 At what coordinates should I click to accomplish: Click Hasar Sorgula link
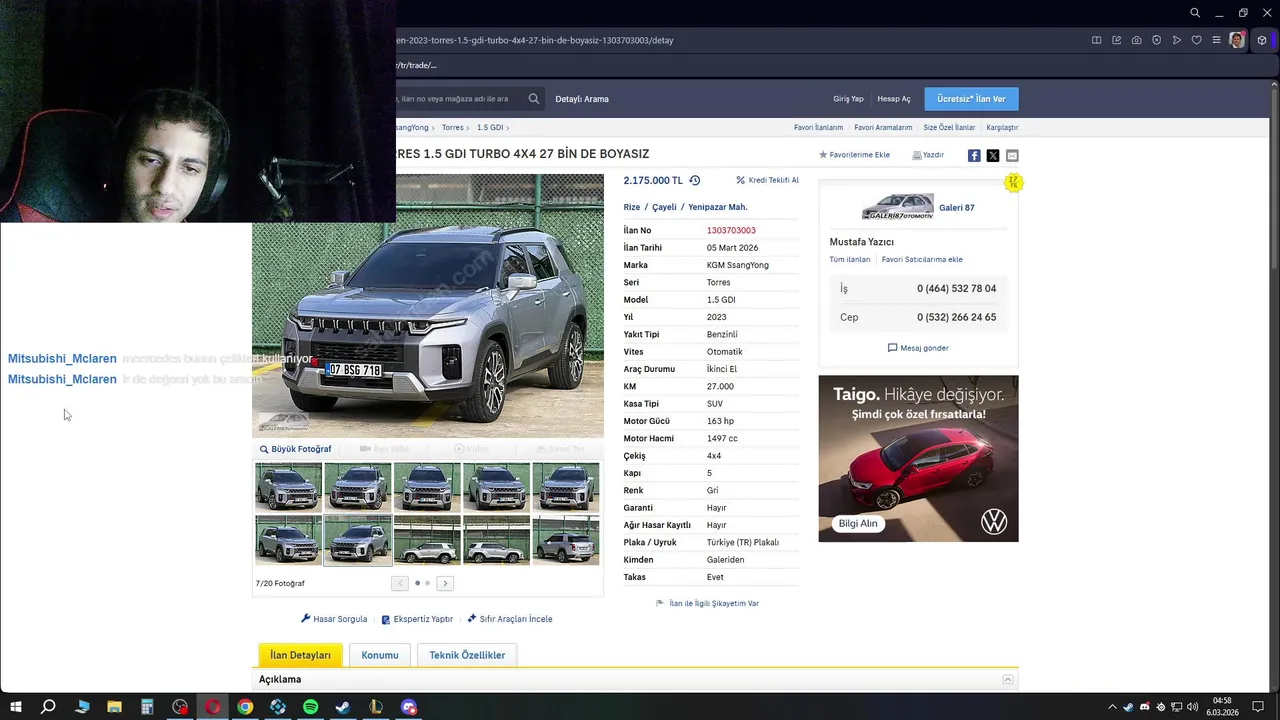tap(334, 619)
